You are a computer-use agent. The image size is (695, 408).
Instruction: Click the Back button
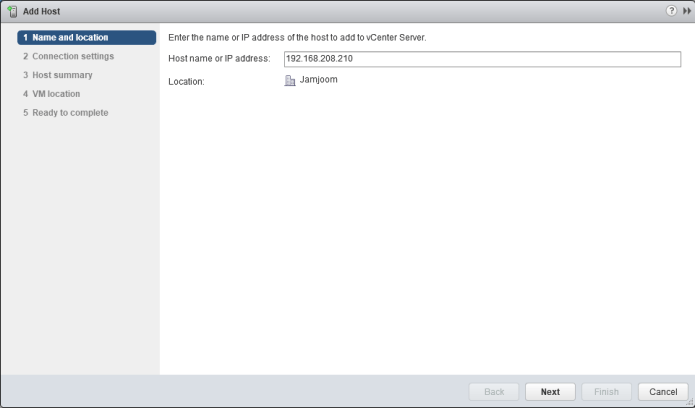tap(494, 391)
